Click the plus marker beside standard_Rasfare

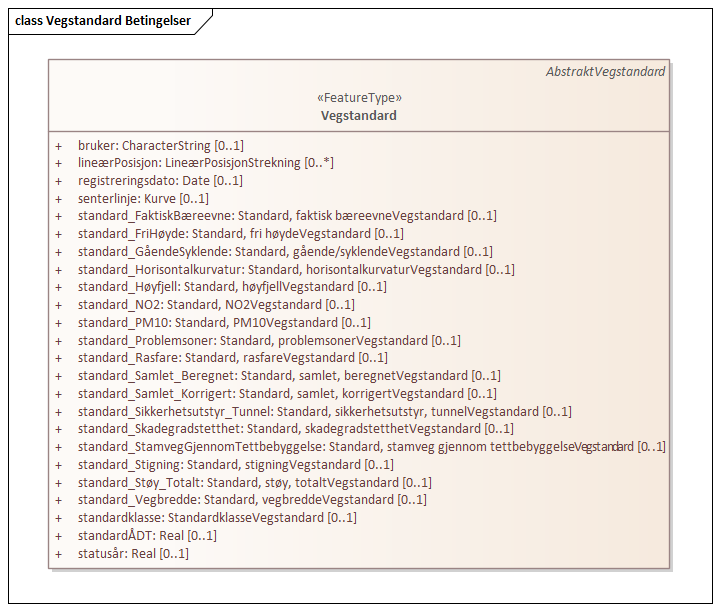click(x=59, y=358)
